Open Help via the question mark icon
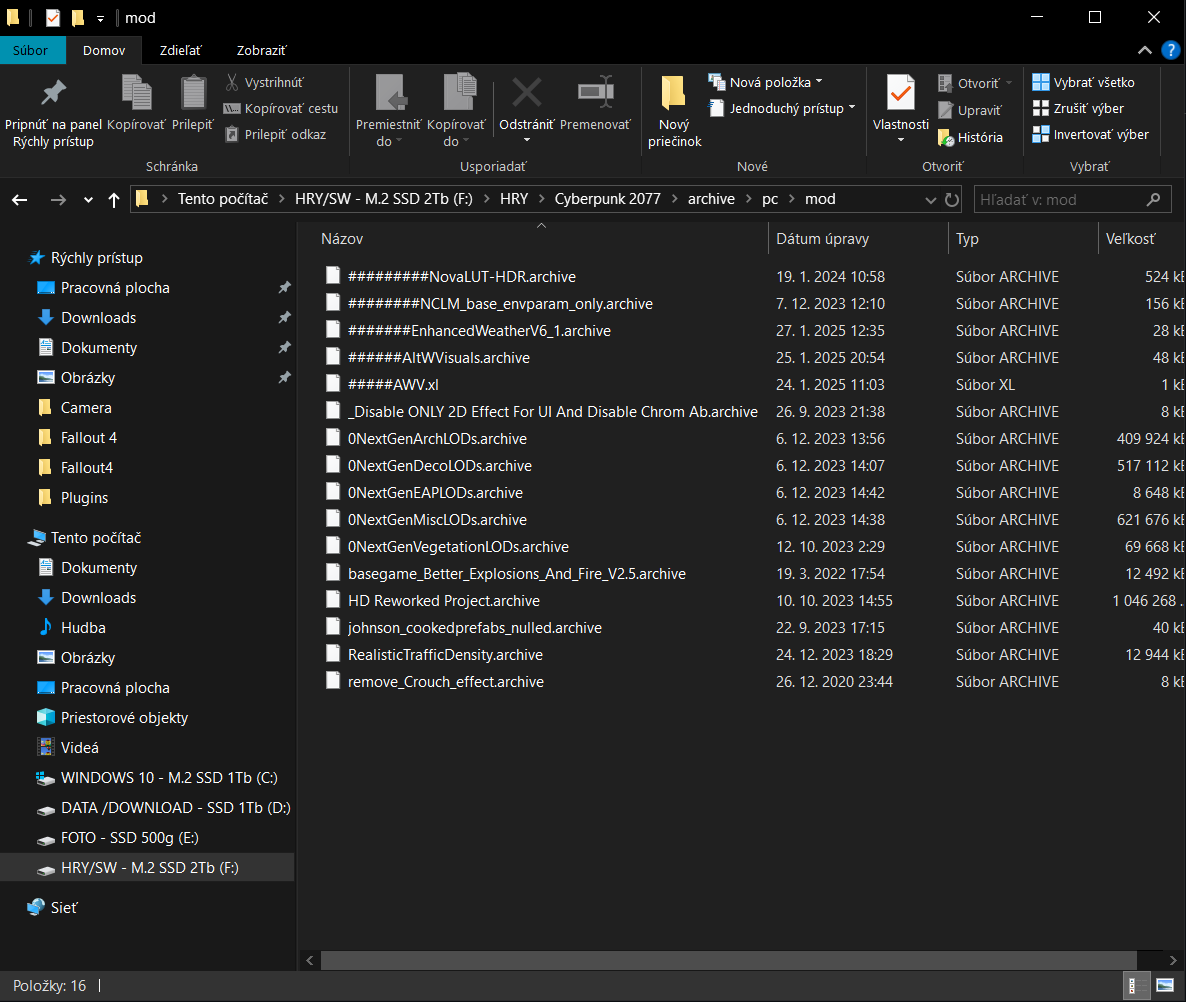 pyautogui.click(x=1170, y=51)
